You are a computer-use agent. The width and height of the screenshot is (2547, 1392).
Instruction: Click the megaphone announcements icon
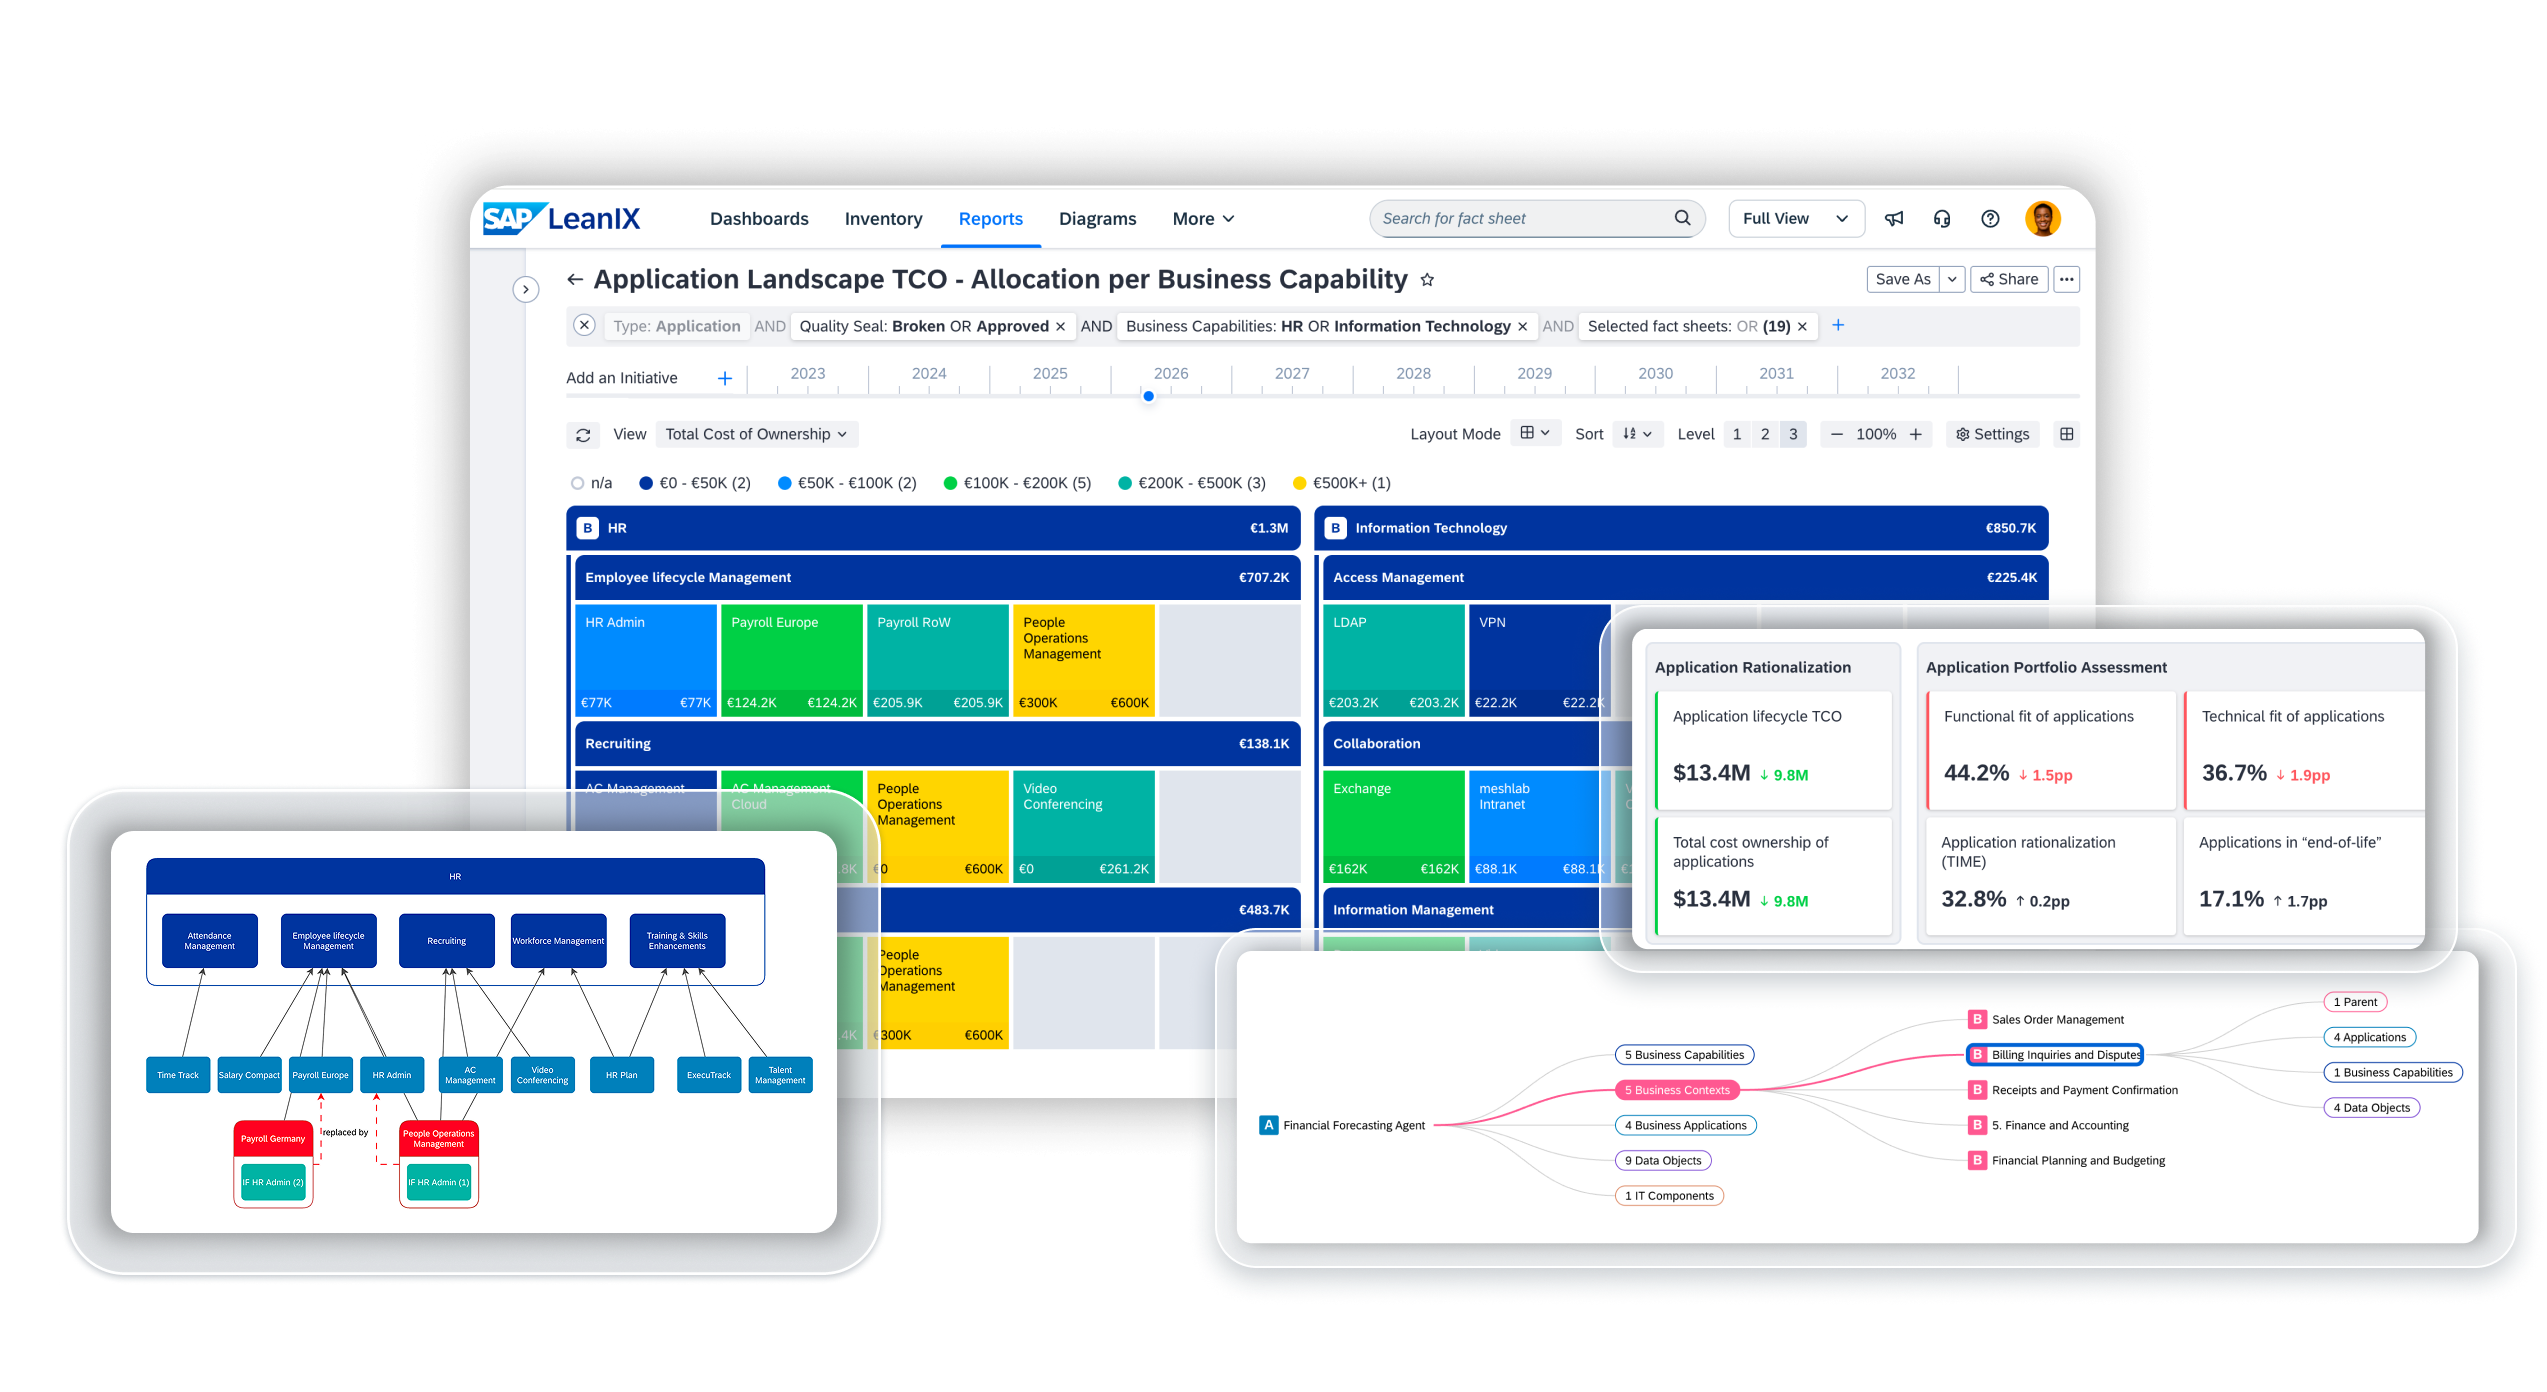pyautogui.click(x=1894, y=219)
